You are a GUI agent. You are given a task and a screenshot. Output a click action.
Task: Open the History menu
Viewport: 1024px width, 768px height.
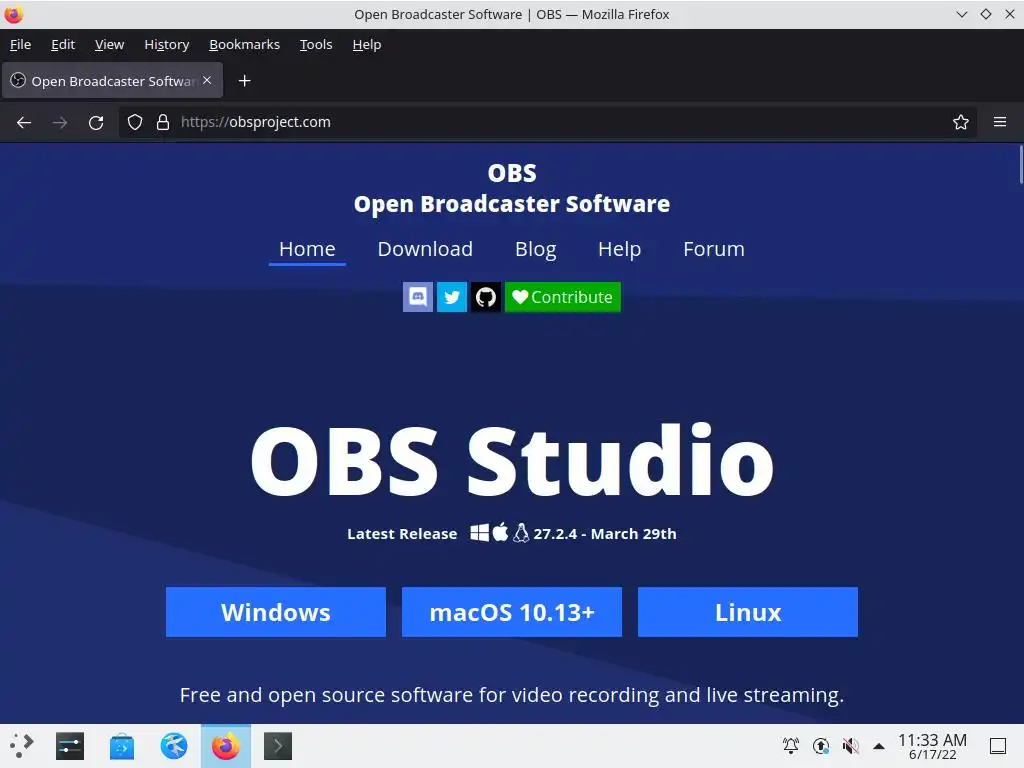tap(167, 44)
